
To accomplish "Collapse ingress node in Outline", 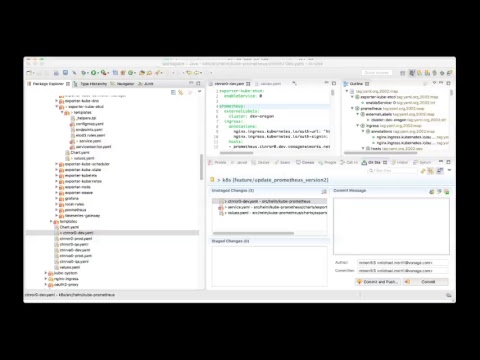I will 358,126.
